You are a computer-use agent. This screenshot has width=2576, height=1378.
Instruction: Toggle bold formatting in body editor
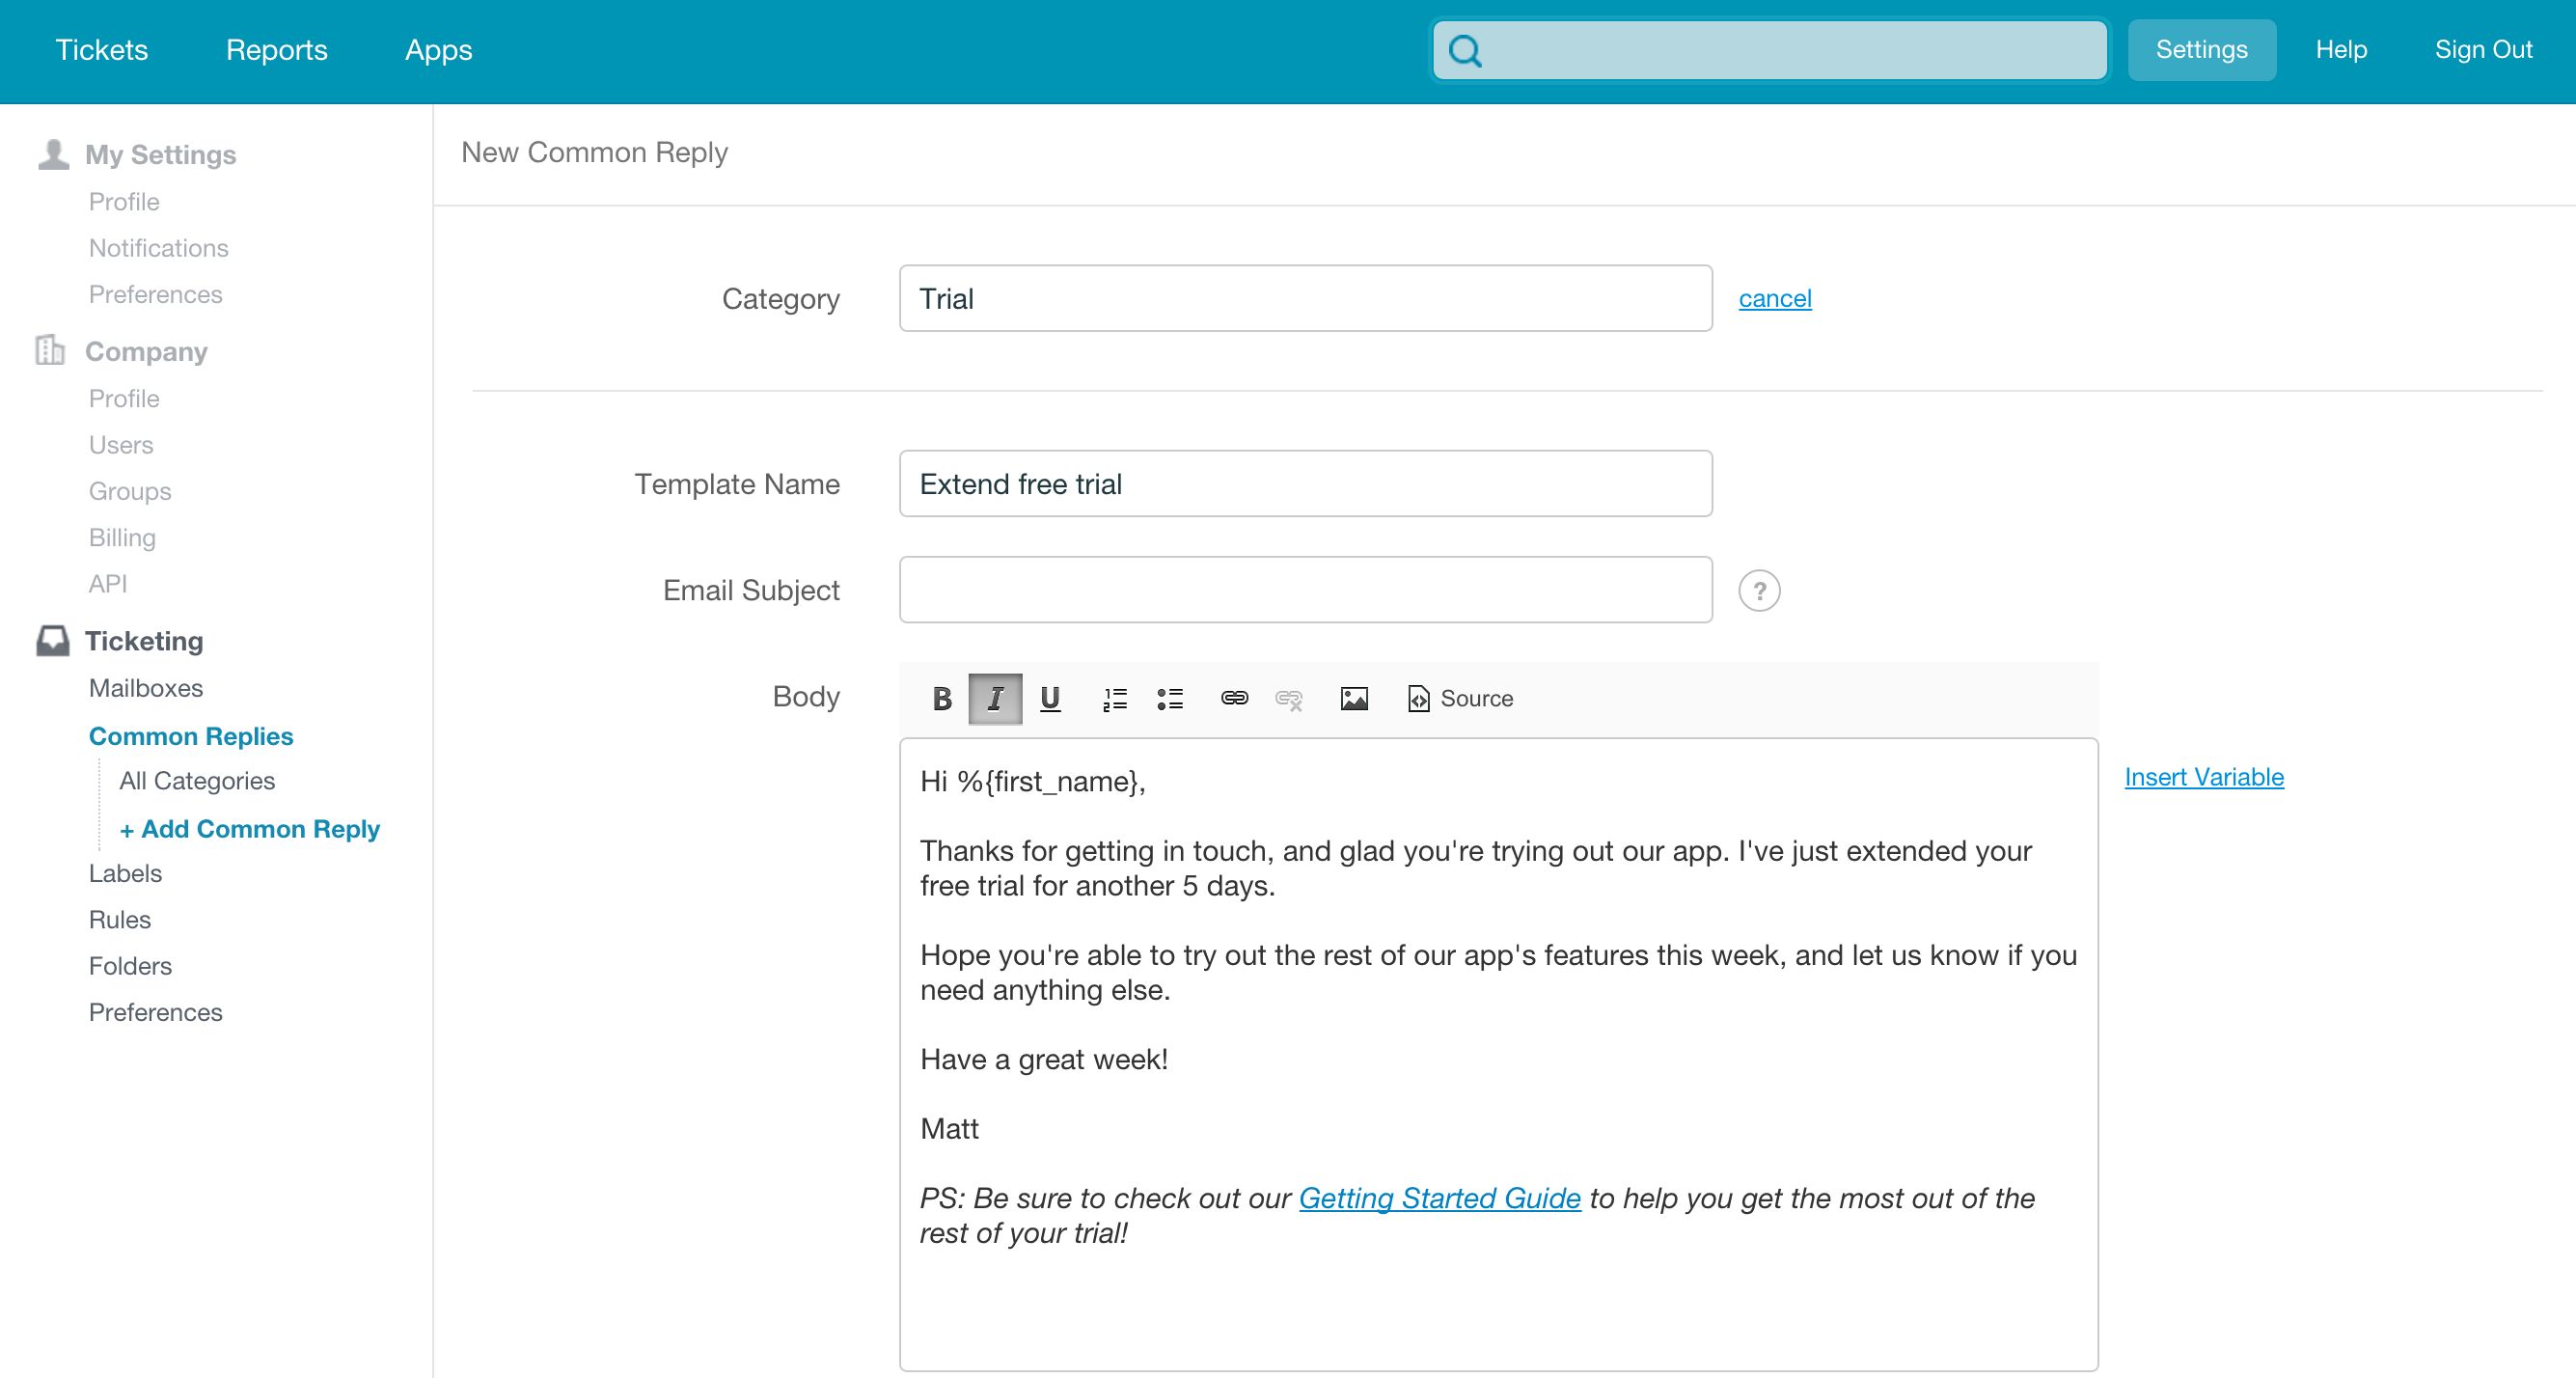pos(941,698)
